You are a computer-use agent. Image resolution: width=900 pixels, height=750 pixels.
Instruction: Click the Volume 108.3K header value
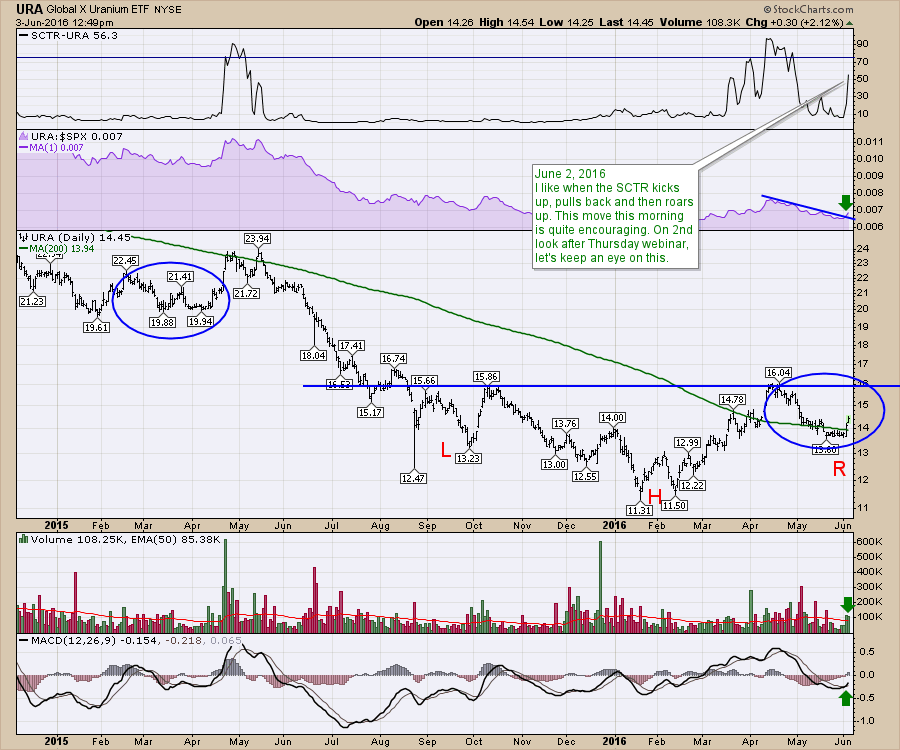(700, 22)
